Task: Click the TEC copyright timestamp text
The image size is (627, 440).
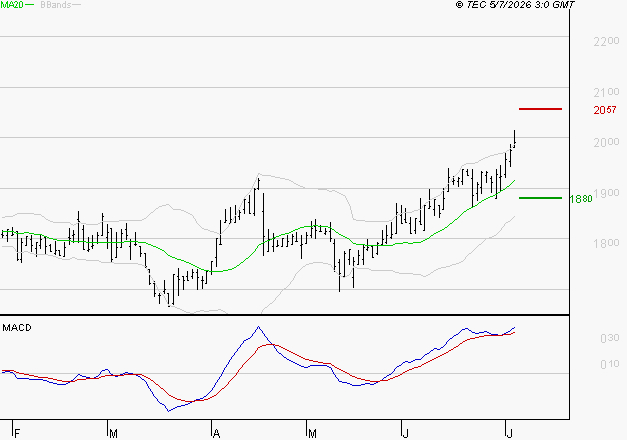Action: 515,5
